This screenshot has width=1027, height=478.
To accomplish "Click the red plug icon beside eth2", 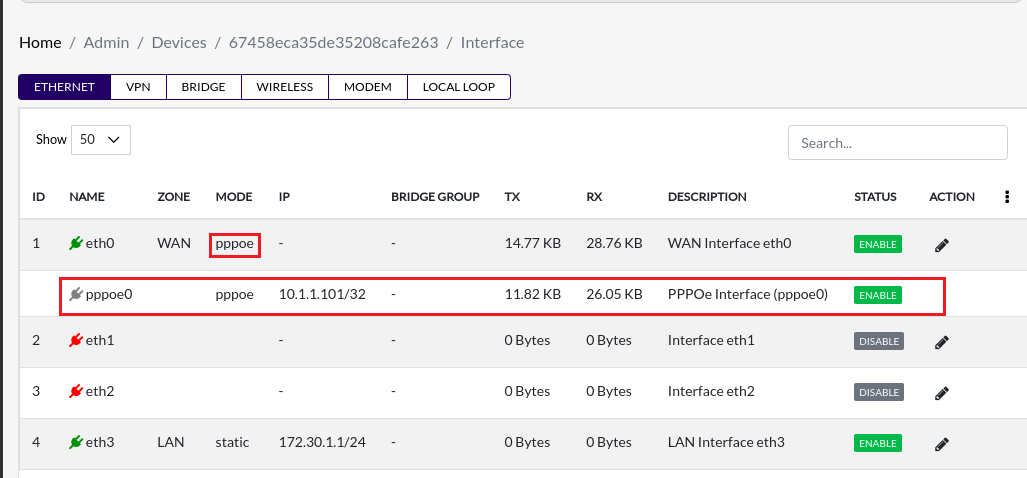I will 76,392.
